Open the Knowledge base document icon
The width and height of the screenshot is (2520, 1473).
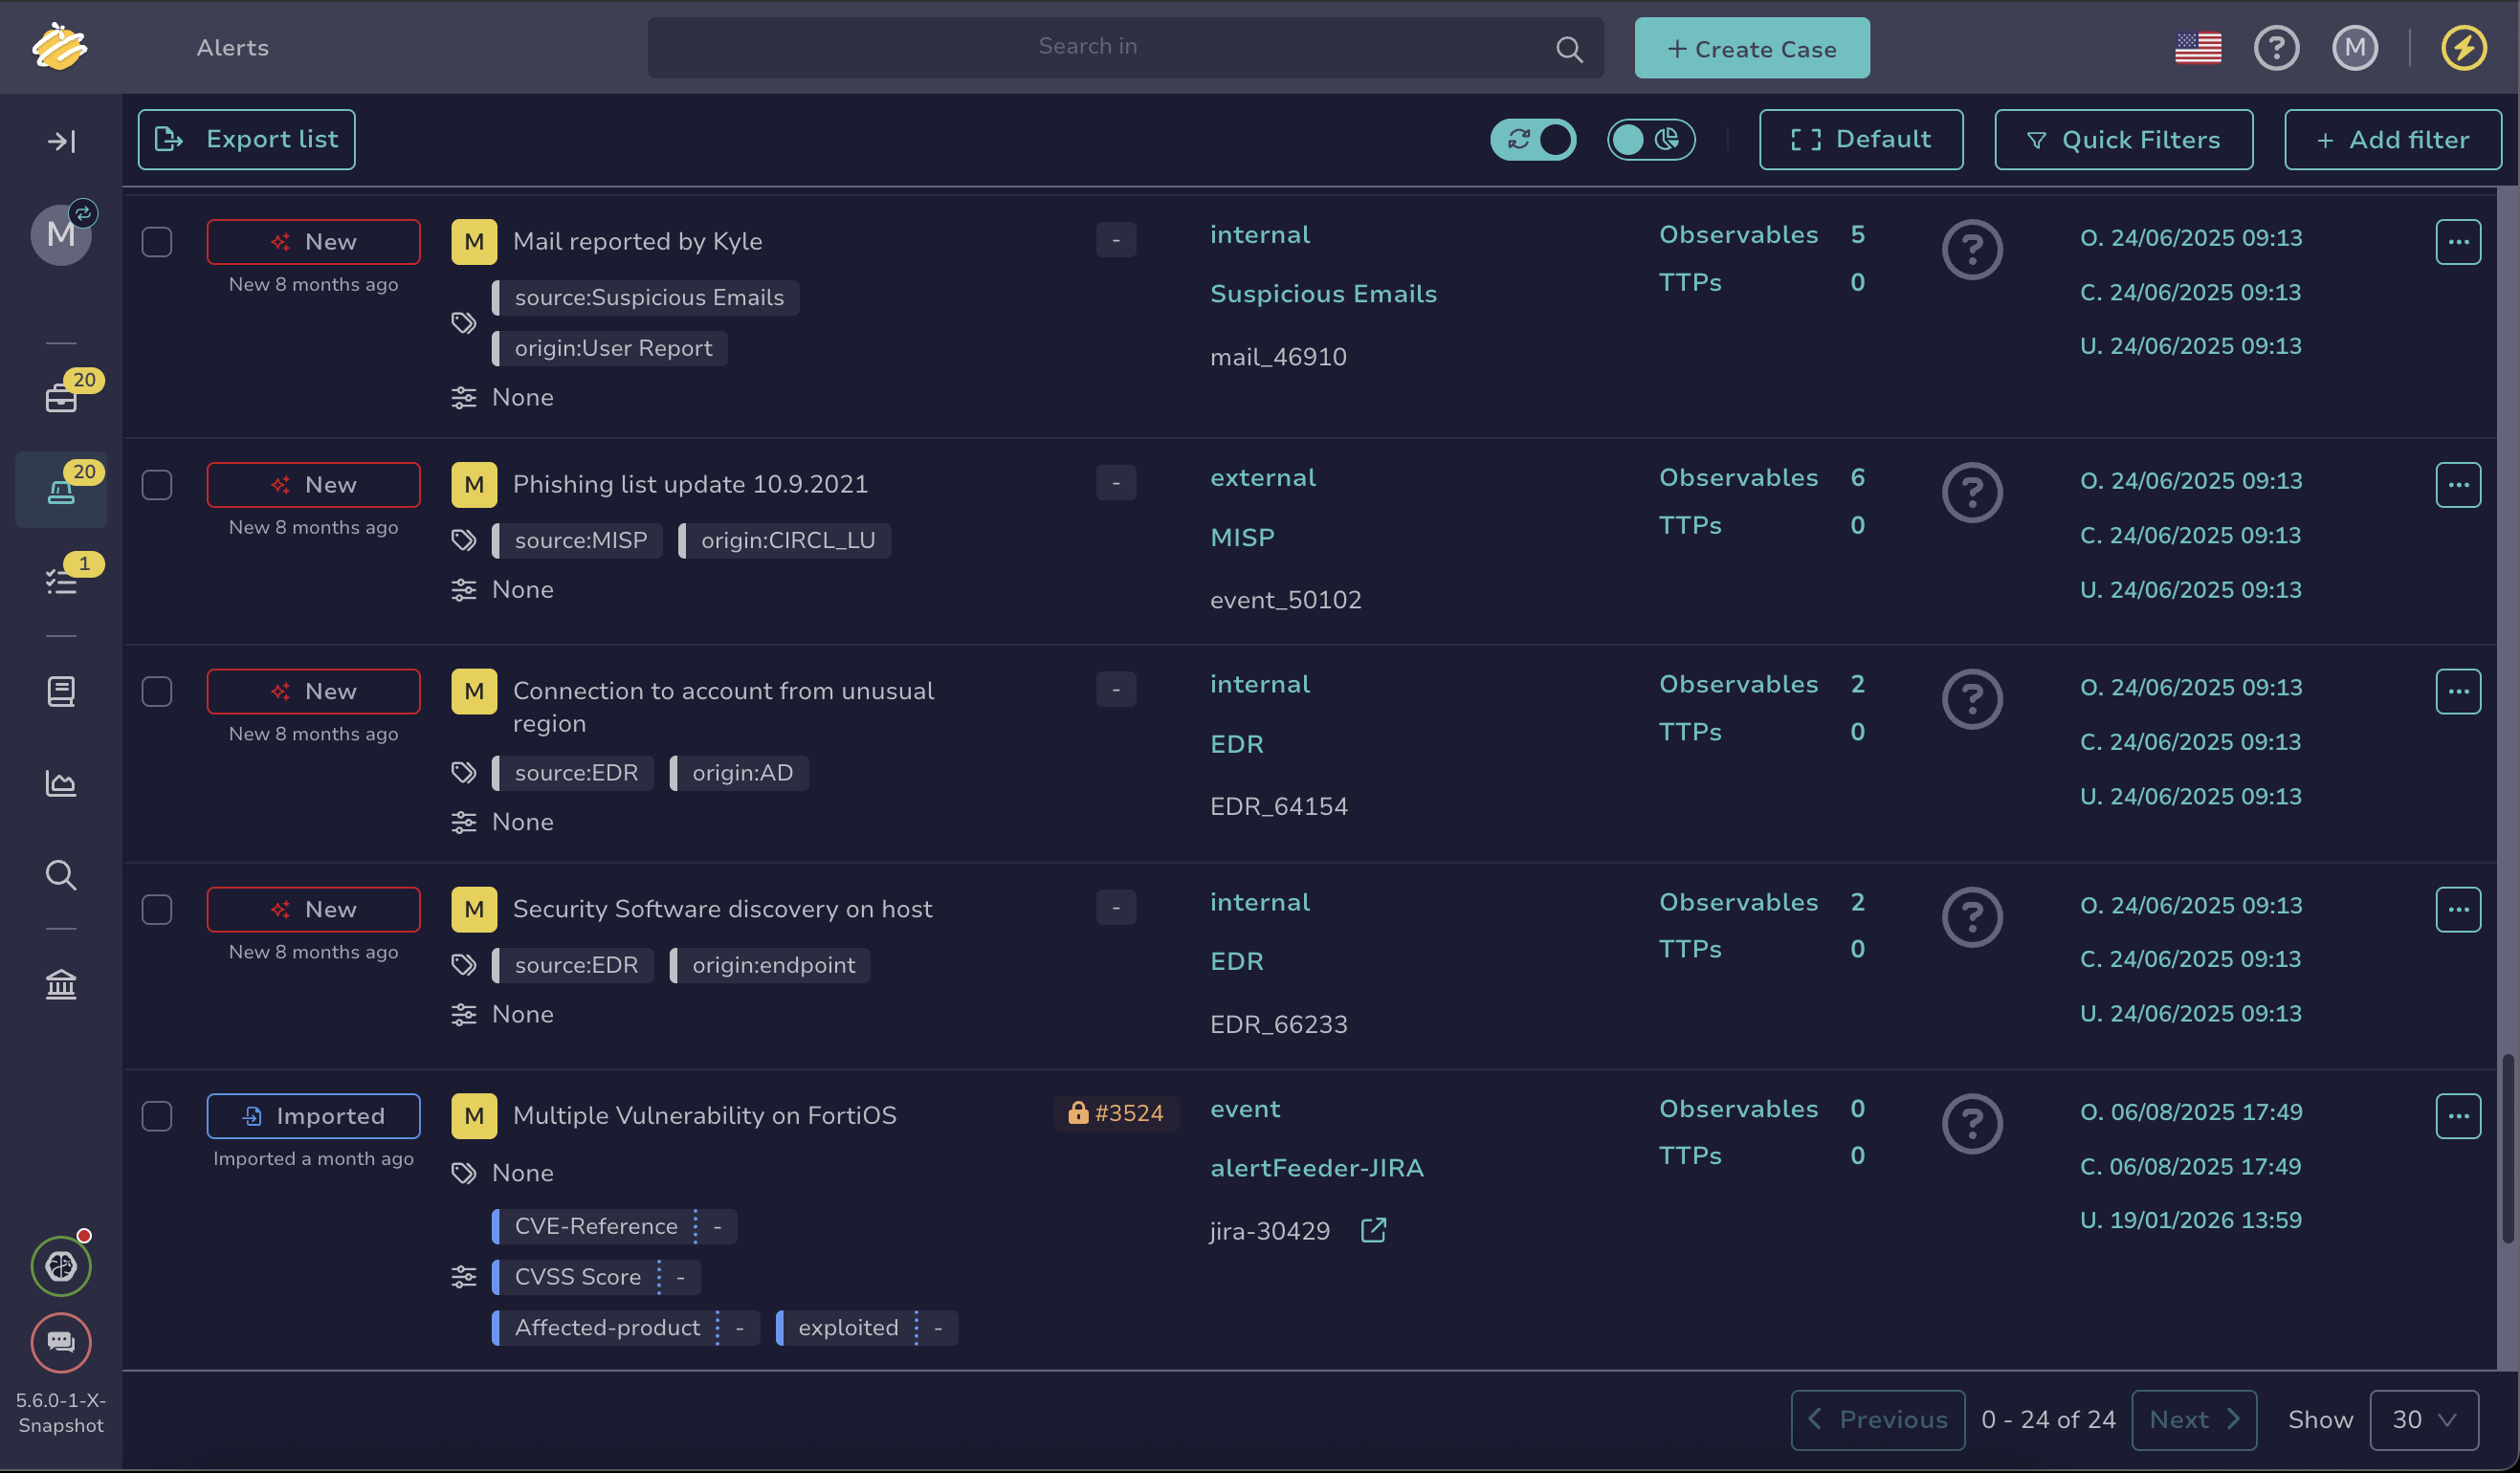[61, 691]
